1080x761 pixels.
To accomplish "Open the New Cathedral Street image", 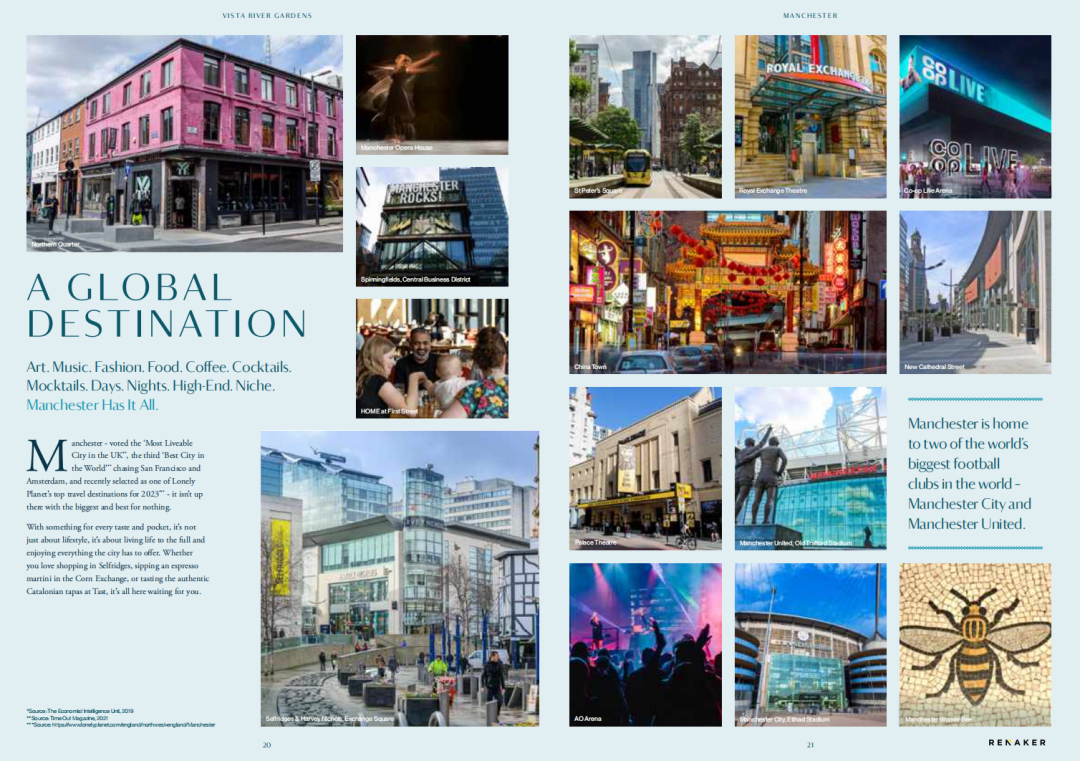I will point(975,292).
